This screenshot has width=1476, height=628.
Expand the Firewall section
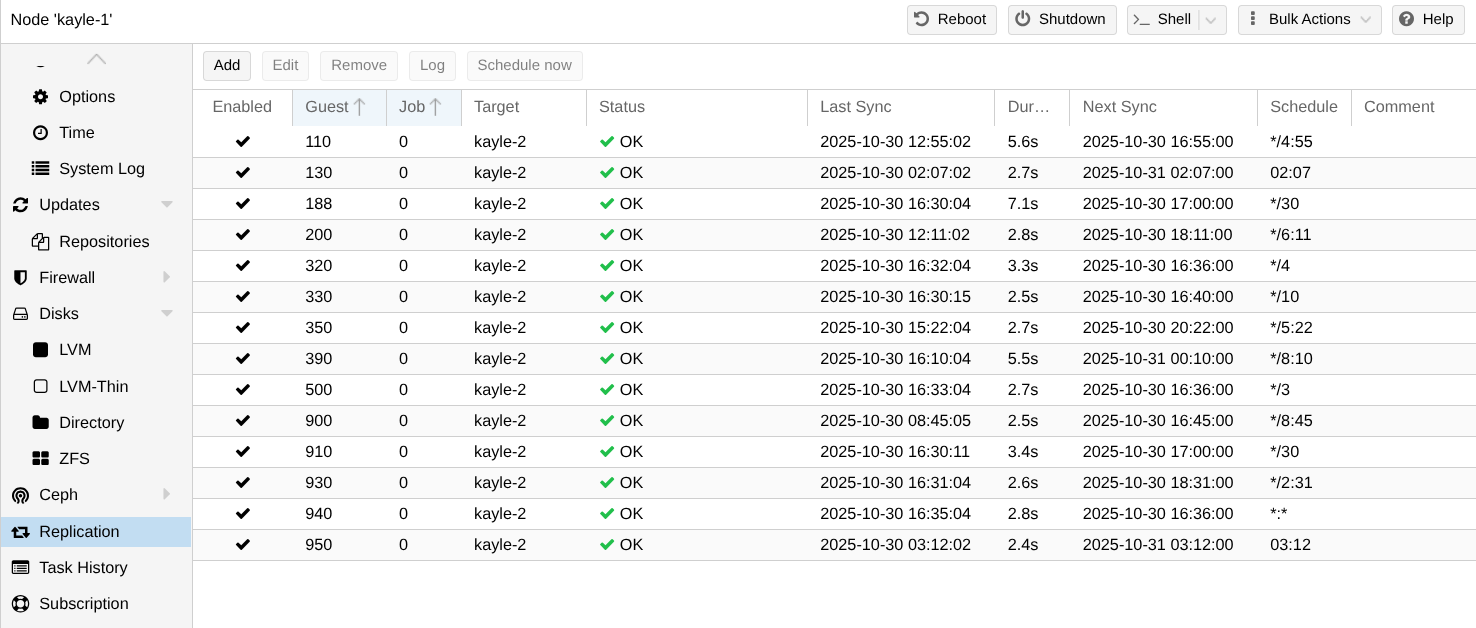tap(167, 277)
